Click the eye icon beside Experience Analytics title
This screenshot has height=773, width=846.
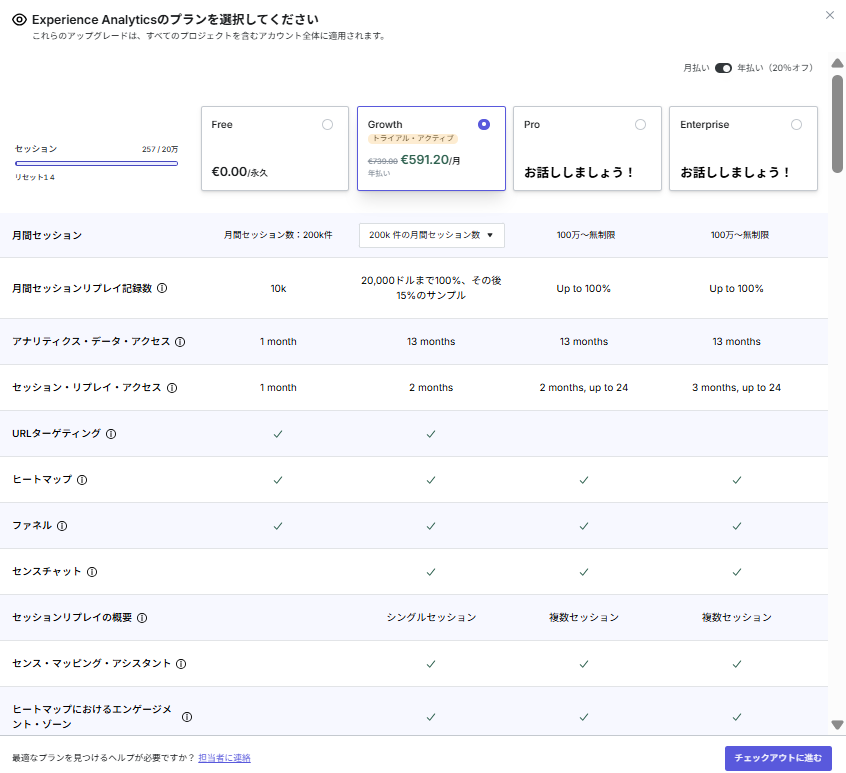point(19,20)
